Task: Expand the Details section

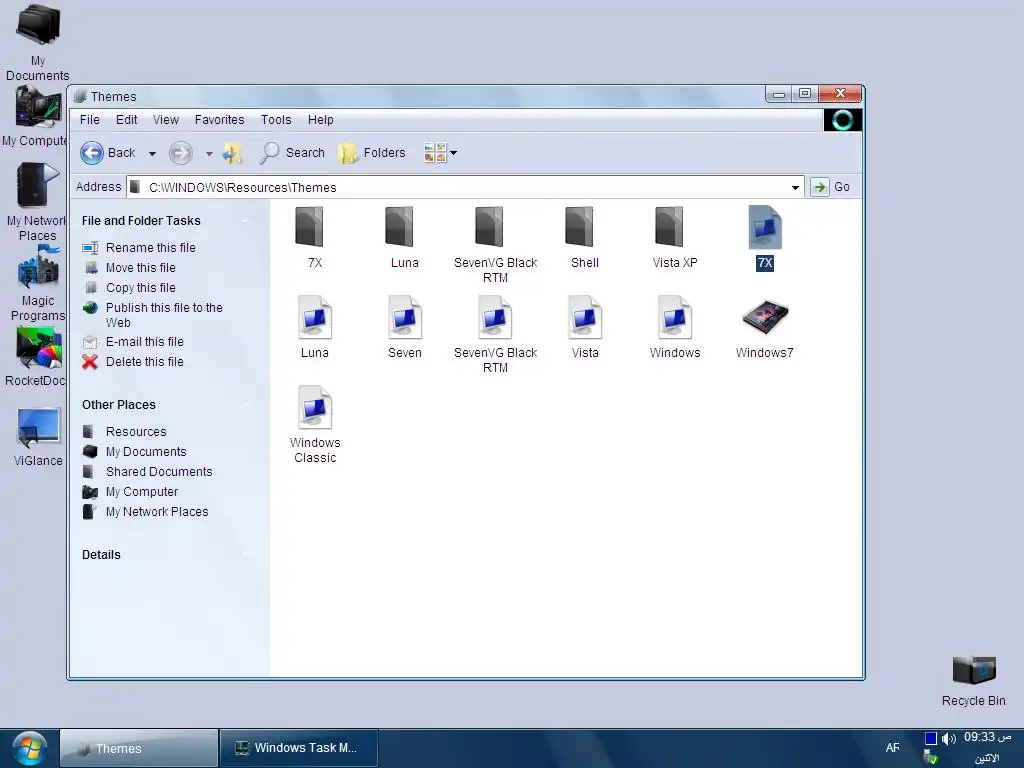Action: 246,554
